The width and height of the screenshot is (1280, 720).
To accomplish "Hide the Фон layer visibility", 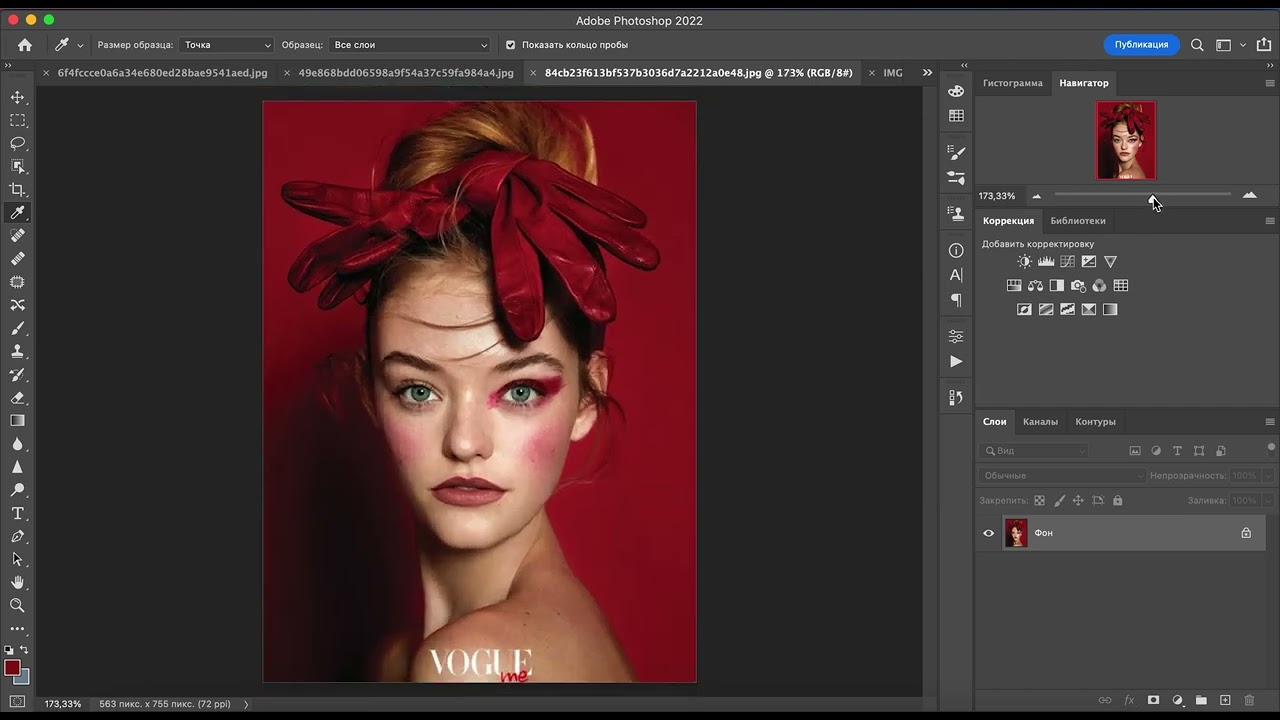I will click(989, 533).
